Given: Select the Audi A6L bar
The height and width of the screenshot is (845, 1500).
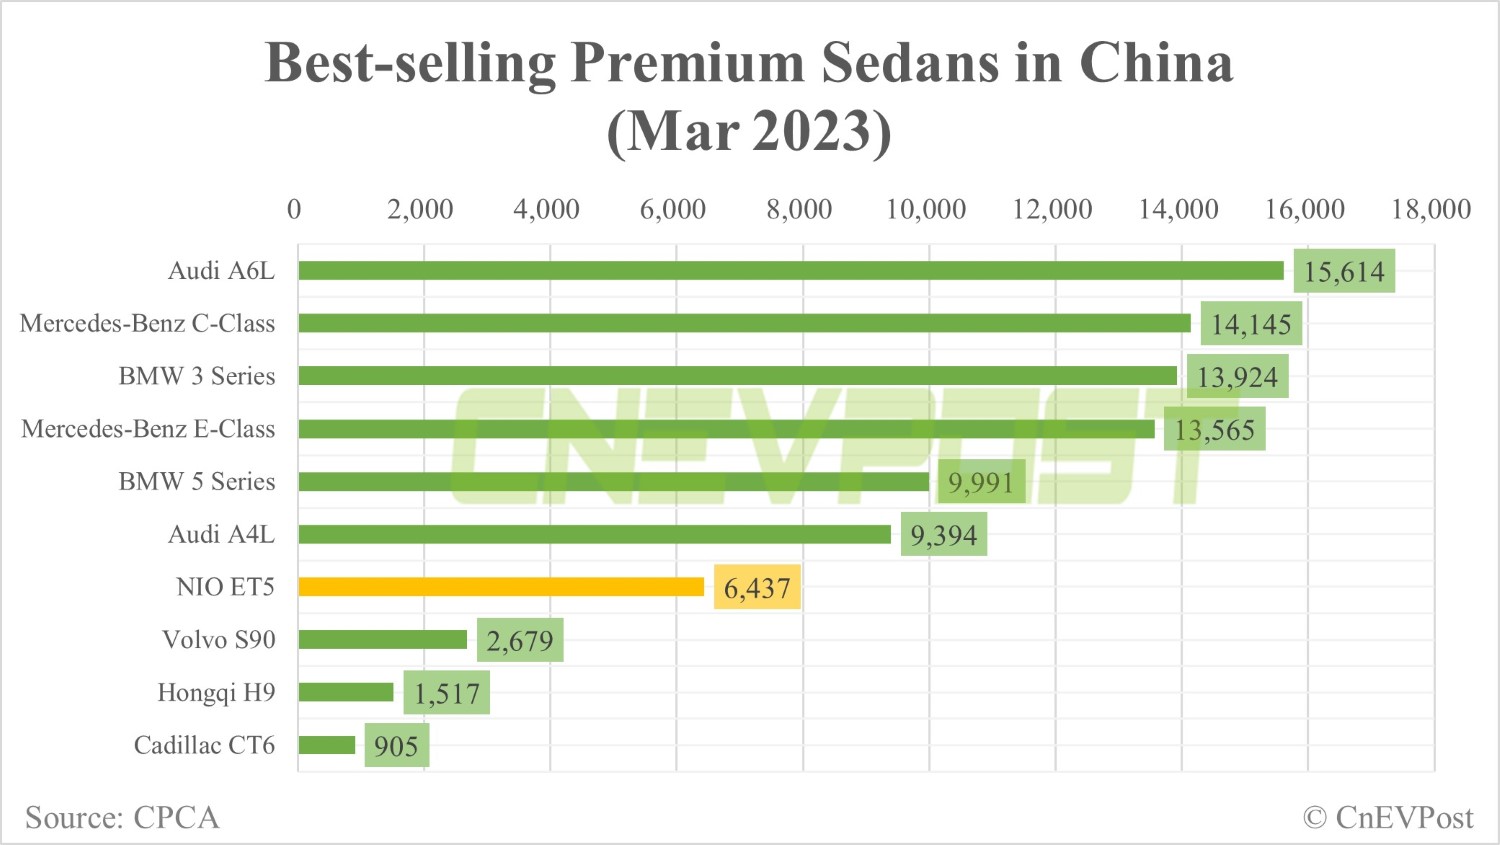Looking at the screenshot, I should coord(791,271).
